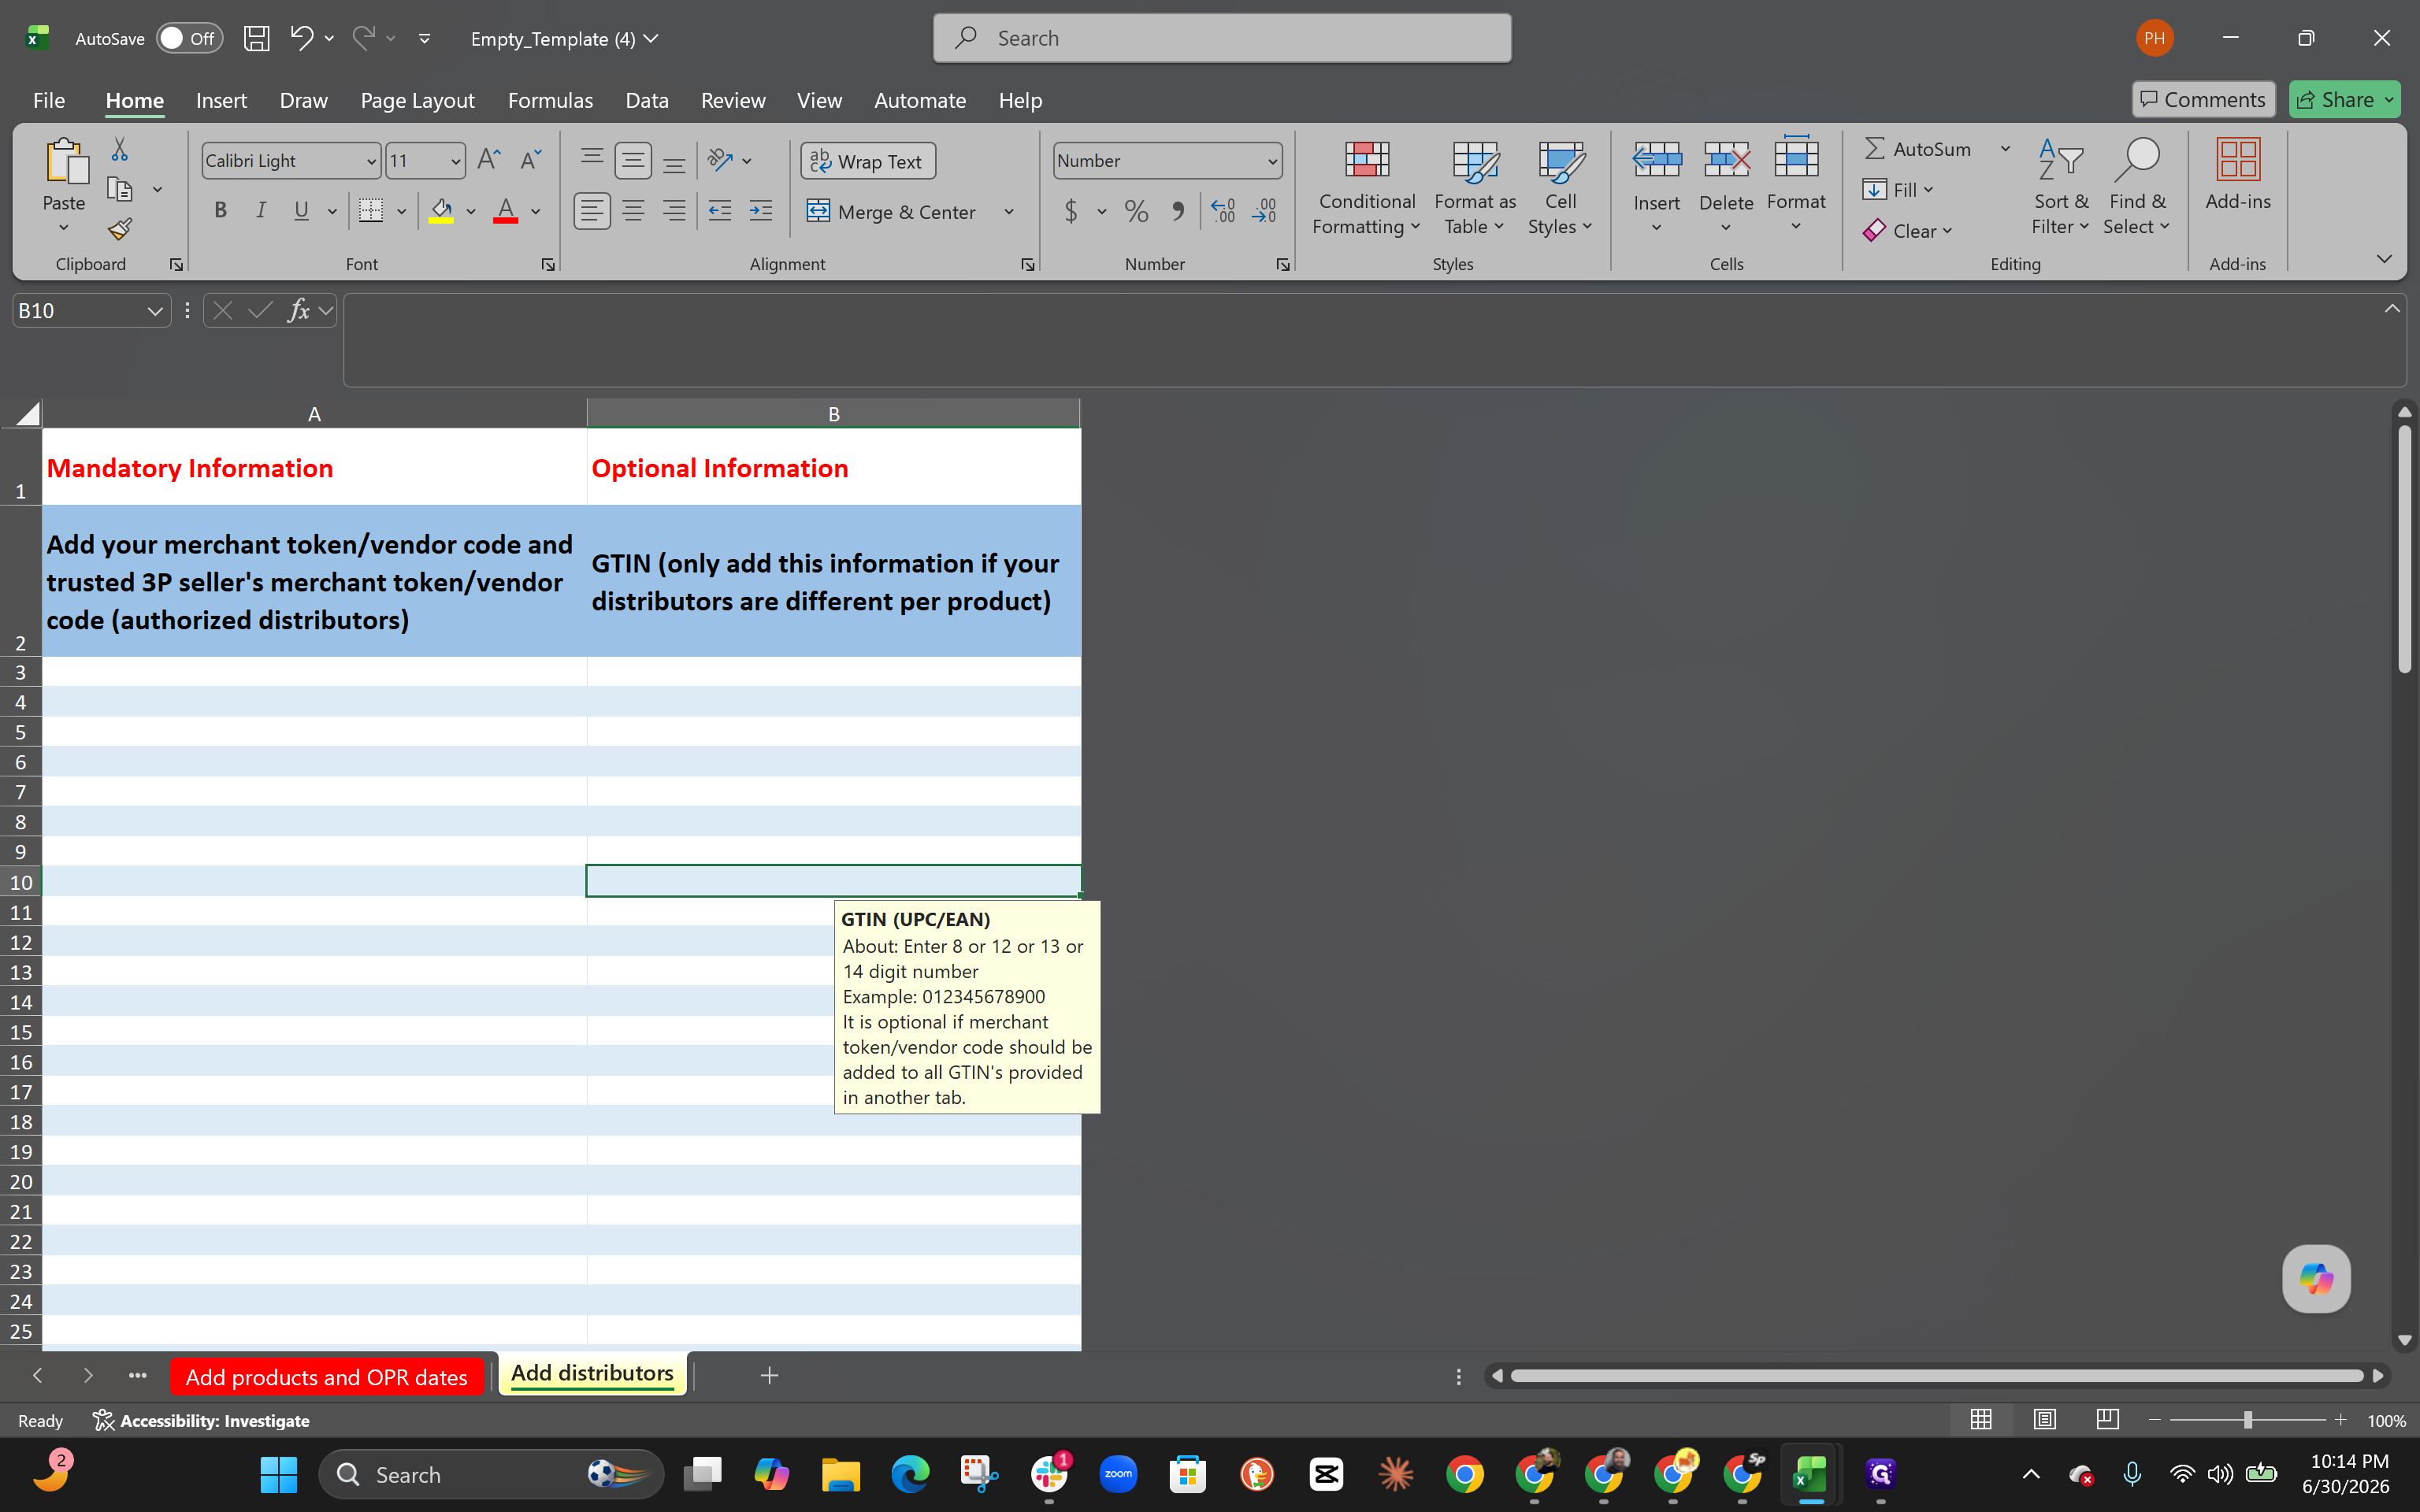The image size is (2420, 1512).
Task: Apply the Borders icon
Action: pyautogui.click(x=371, y=211)
